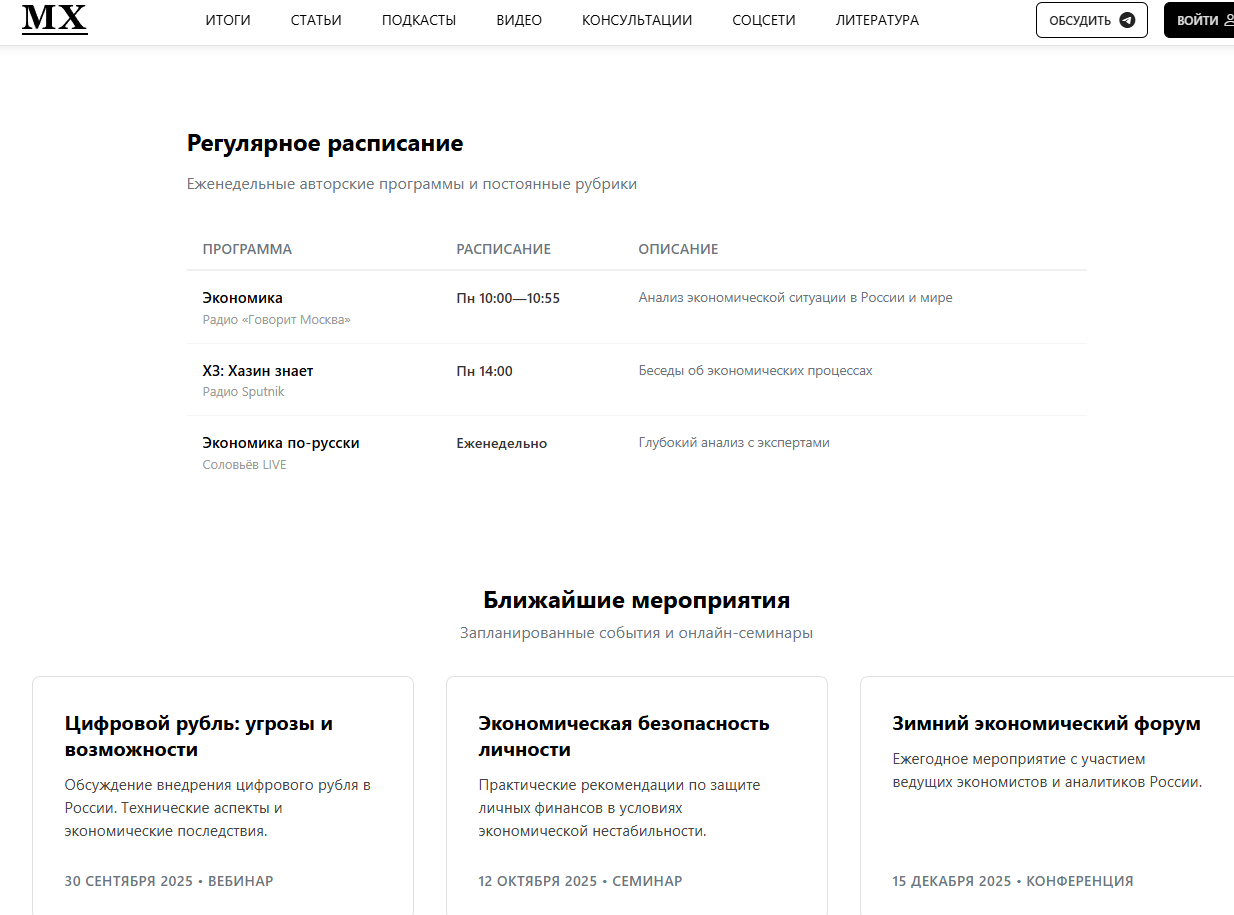Open the СТАТЬИ section
Image resolution: width=1234 pixels, height=915 pixels.
[x=315, y=20]
